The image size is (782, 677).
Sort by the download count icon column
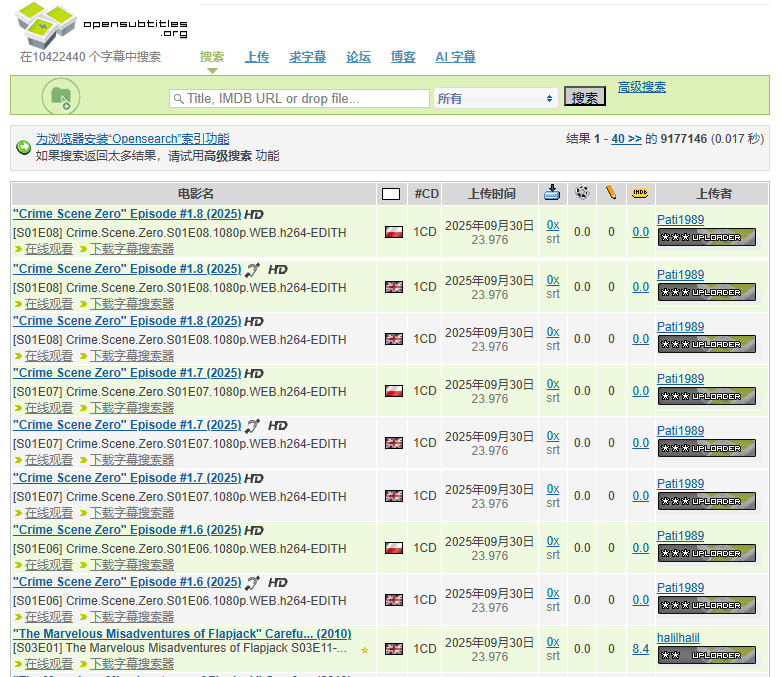[552, 193]
